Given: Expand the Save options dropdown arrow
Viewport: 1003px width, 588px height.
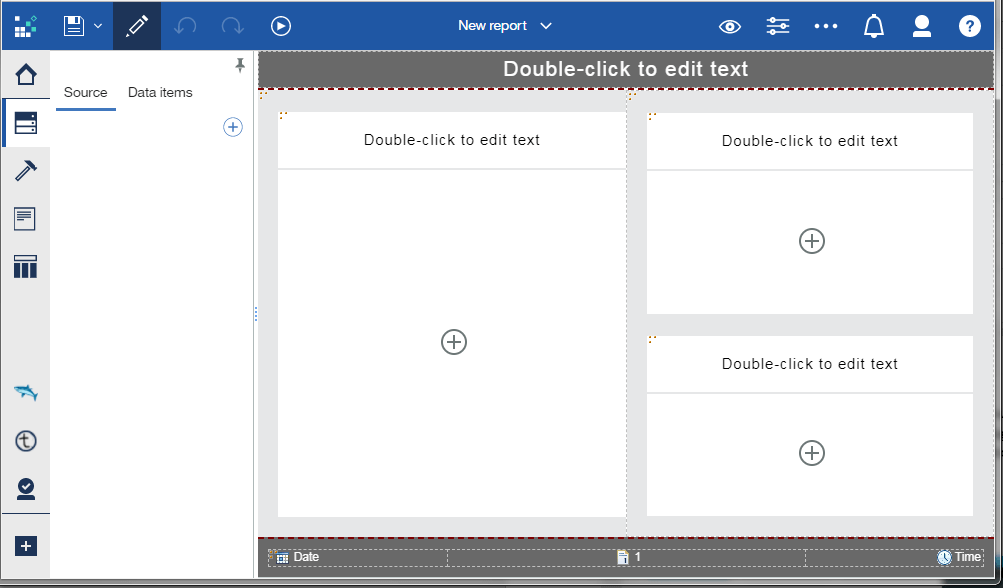Looking at the screenshot, I should [98, 26].
